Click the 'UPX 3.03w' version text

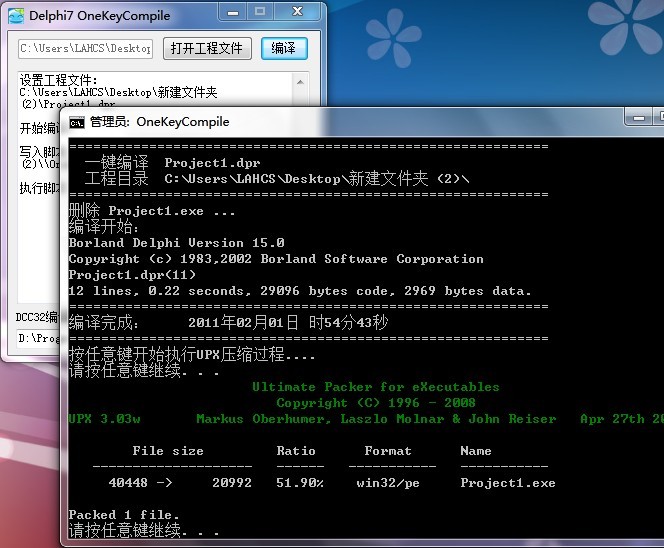(x=104, y=419)
